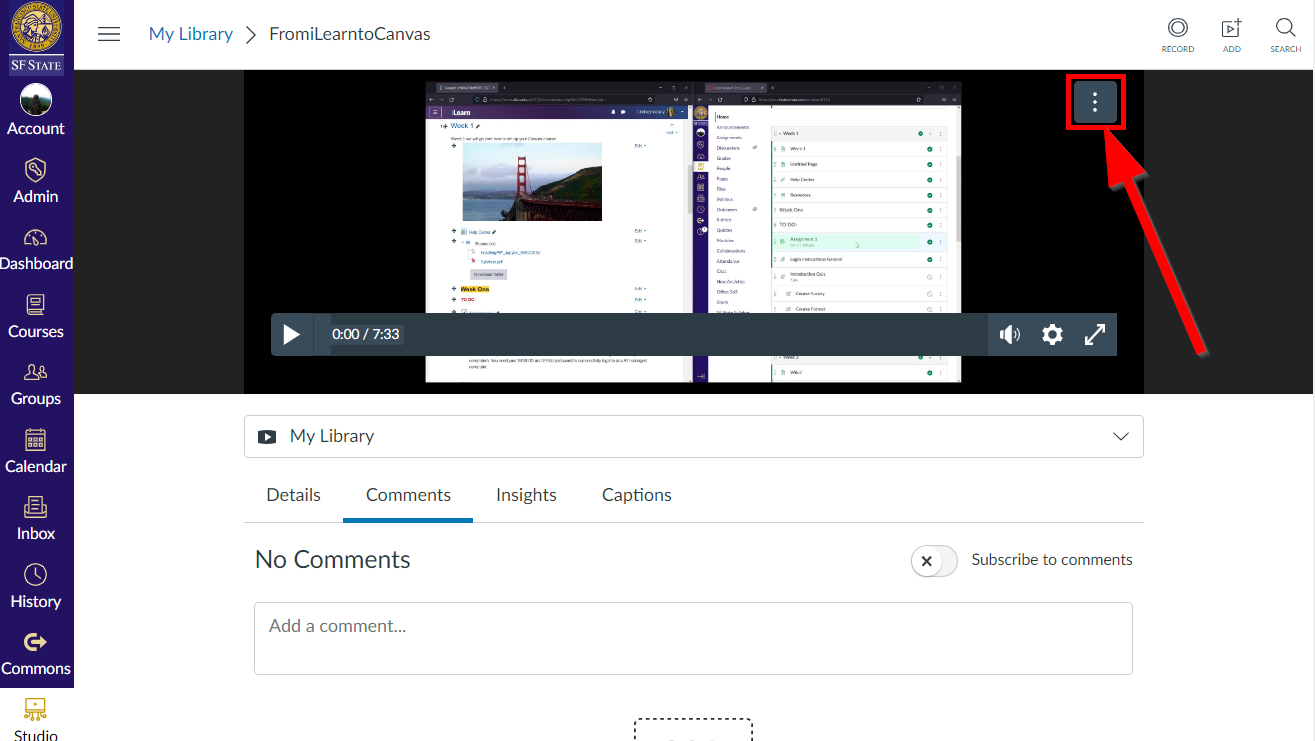Click the Add media button

(1232, 34)
